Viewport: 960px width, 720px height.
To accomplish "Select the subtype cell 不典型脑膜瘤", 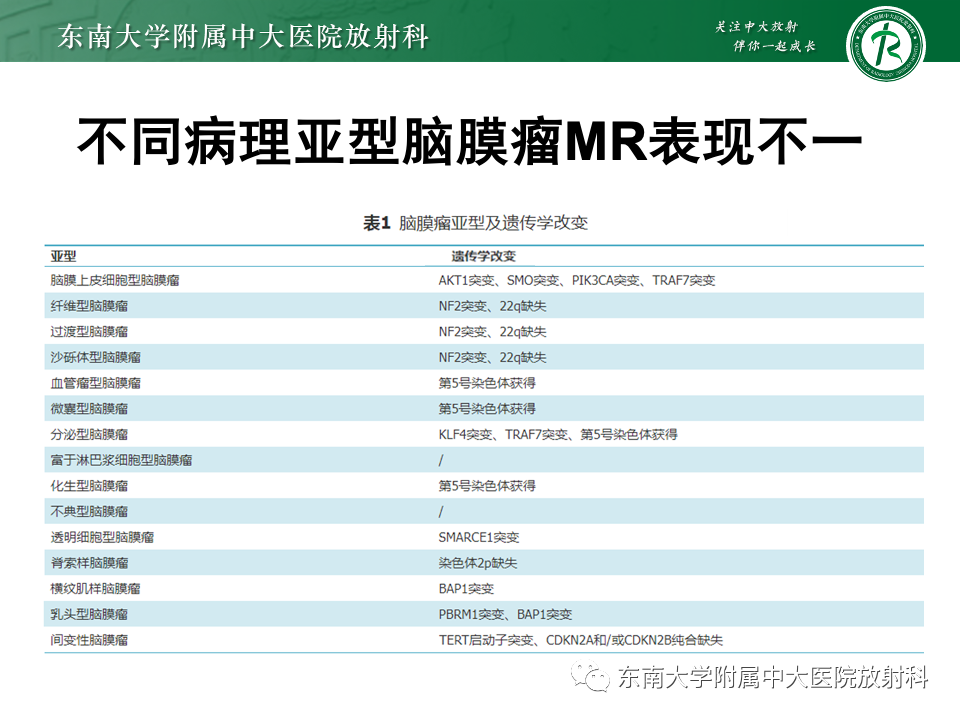I will [x=89, y=512].
